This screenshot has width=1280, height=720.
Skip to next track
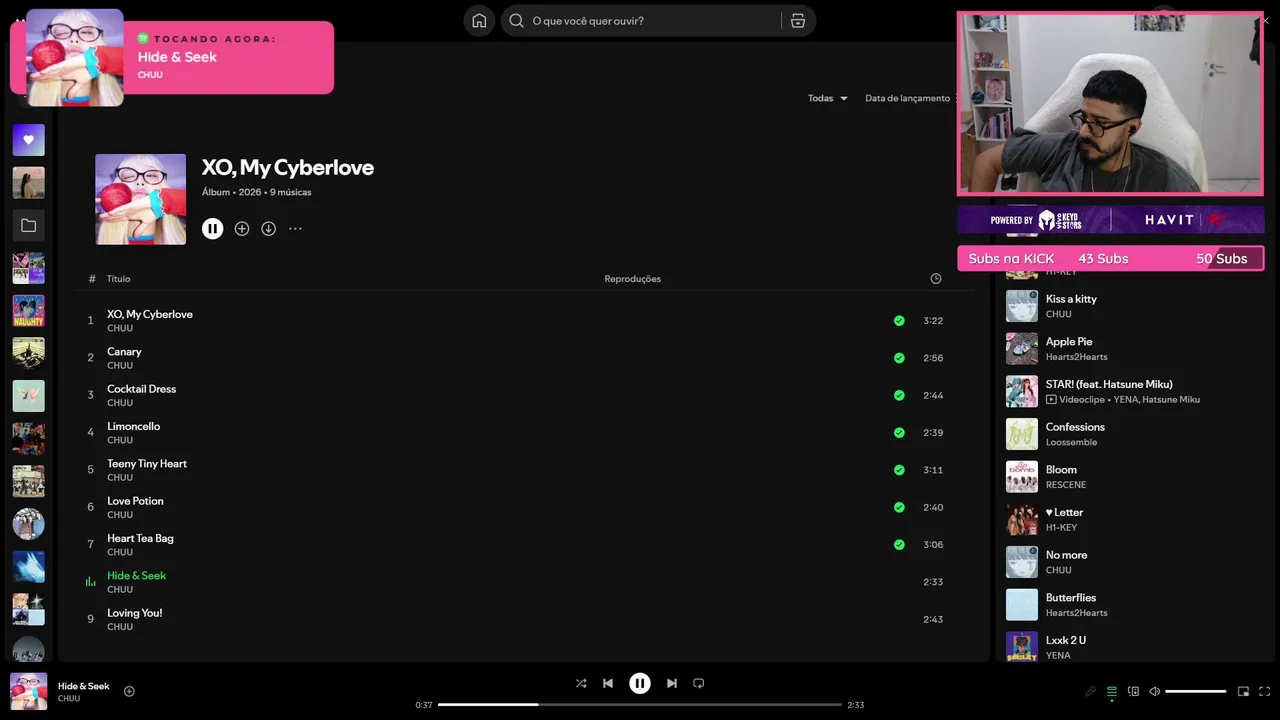click(672, 683)
